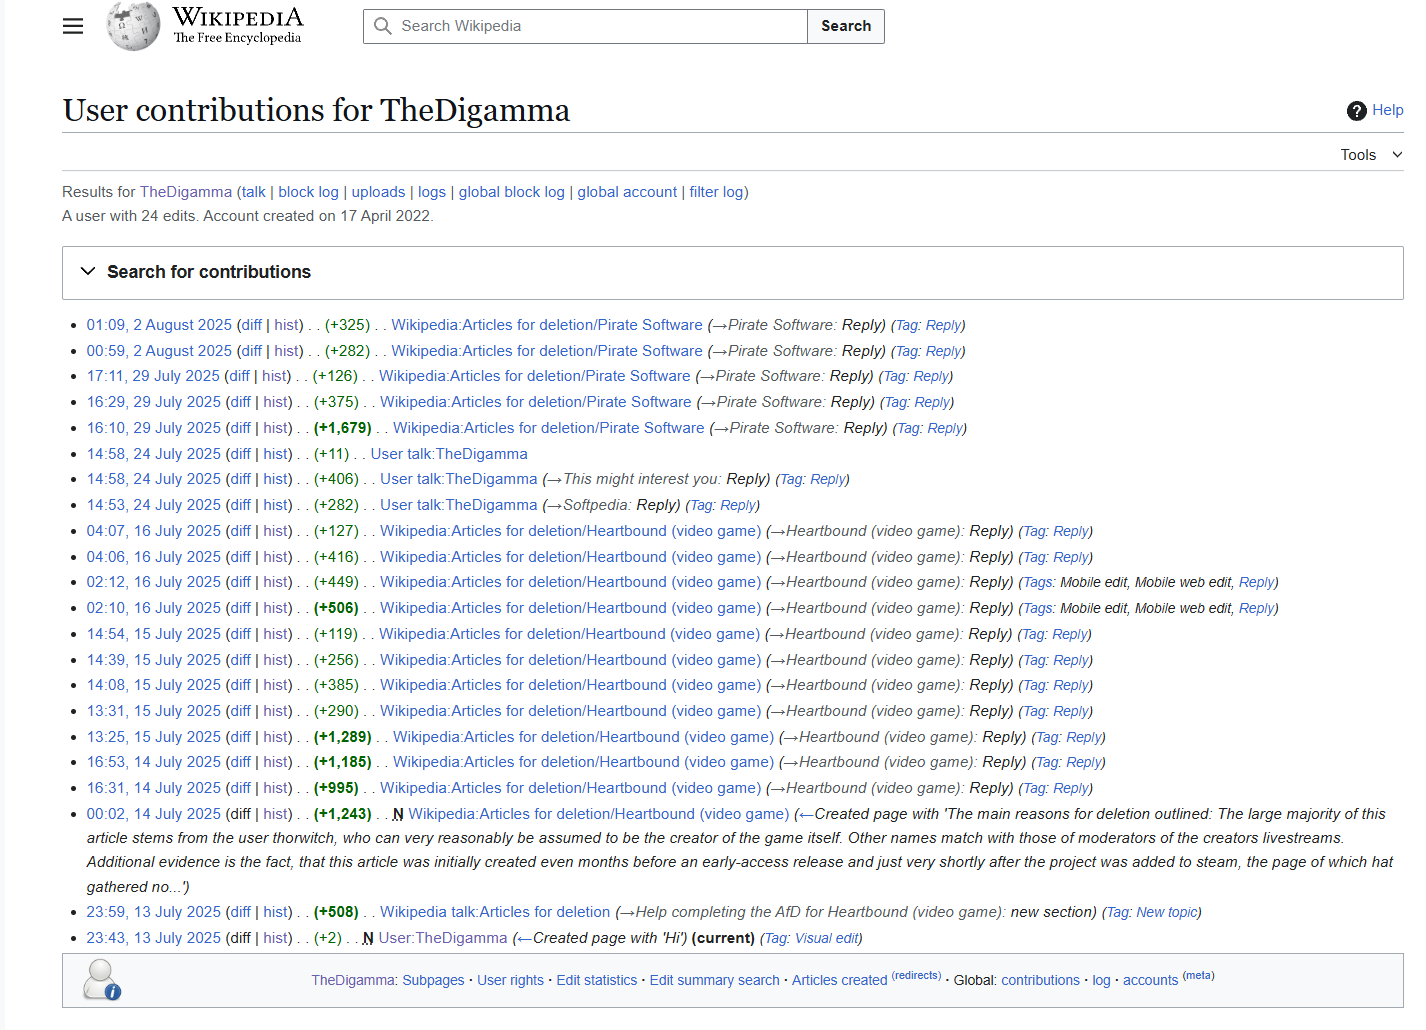The height and width of the screenshot is (1030, 1426).
Task: Open the redirects superscript link
Action: click(x=916, y=975)
